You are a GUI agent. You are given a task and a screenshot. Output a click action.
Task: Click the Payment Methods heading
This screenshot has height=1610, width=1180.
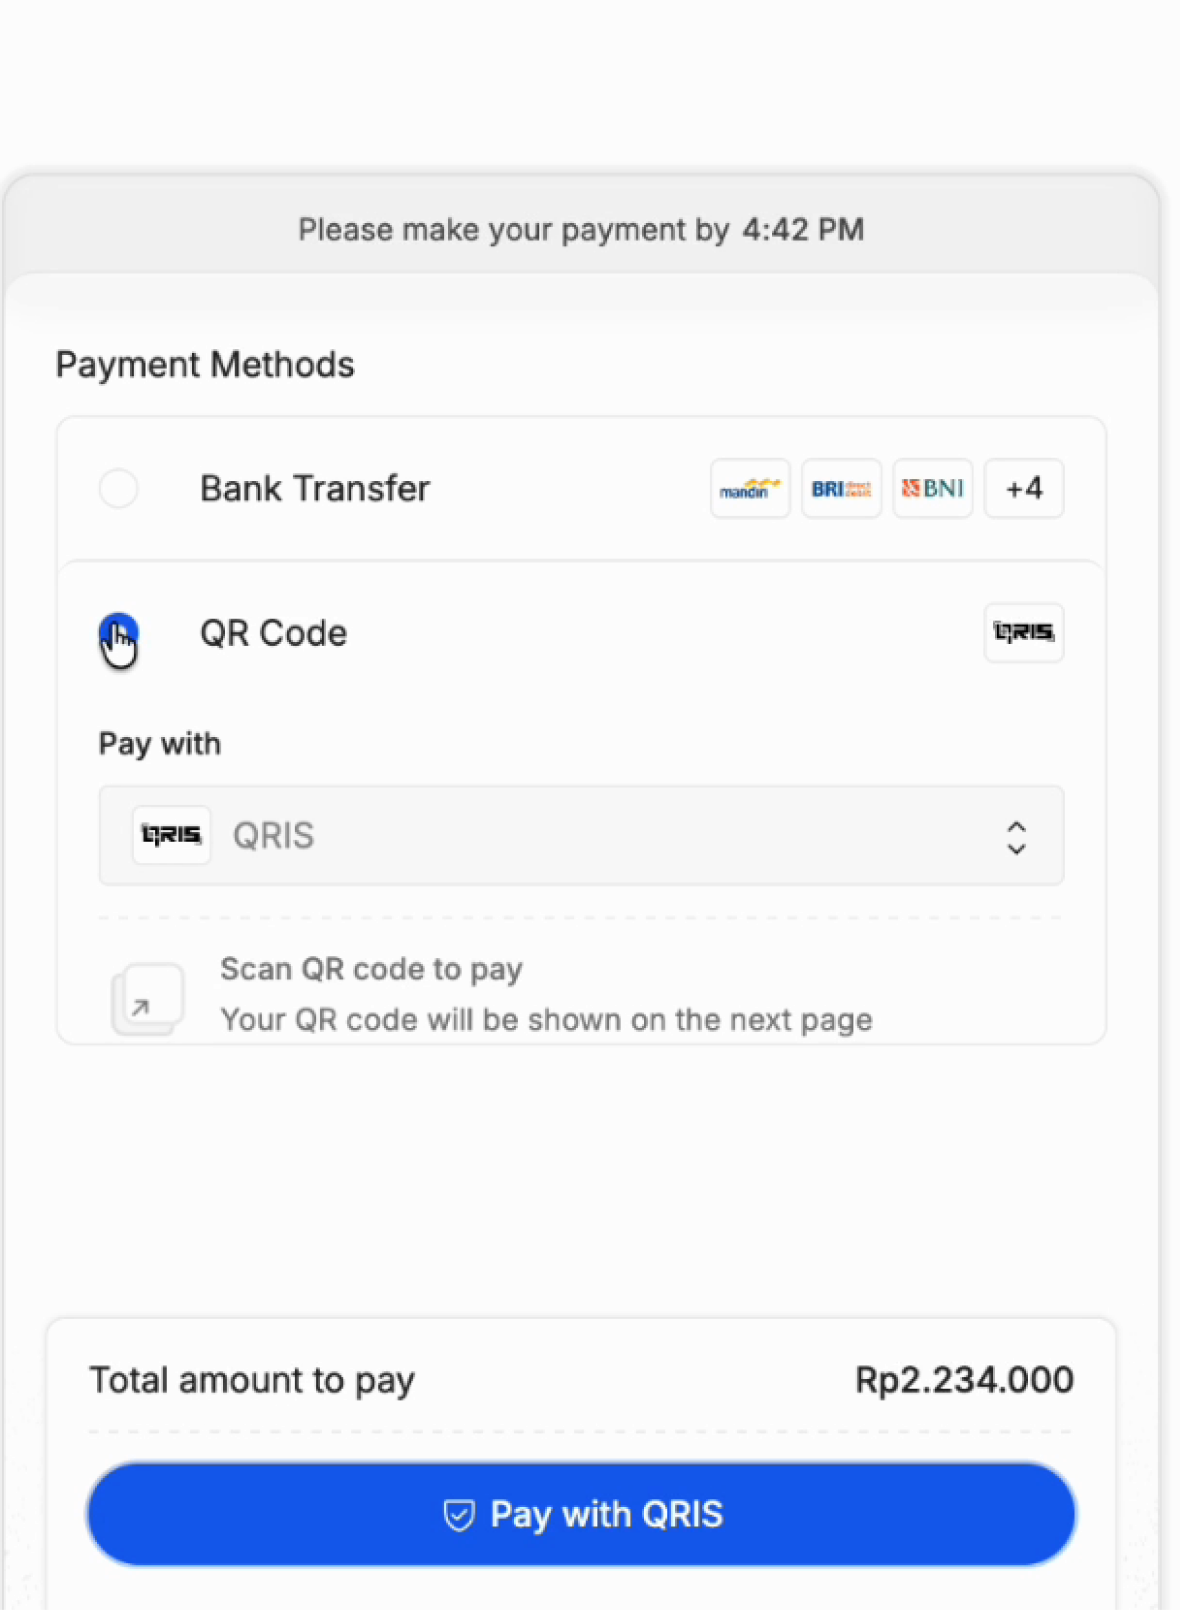click(205, 365)
